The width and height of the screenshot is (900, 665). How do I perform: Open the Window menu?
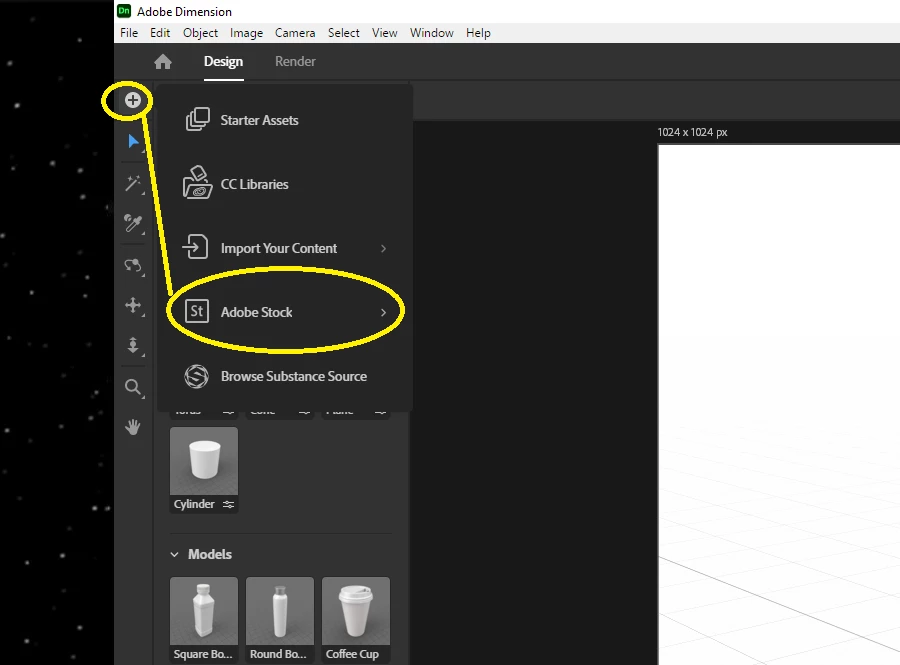(432, 33)
